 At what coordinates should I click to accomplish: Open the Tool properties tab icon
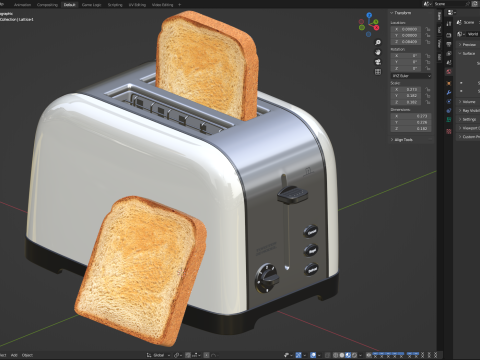(449, 23)
